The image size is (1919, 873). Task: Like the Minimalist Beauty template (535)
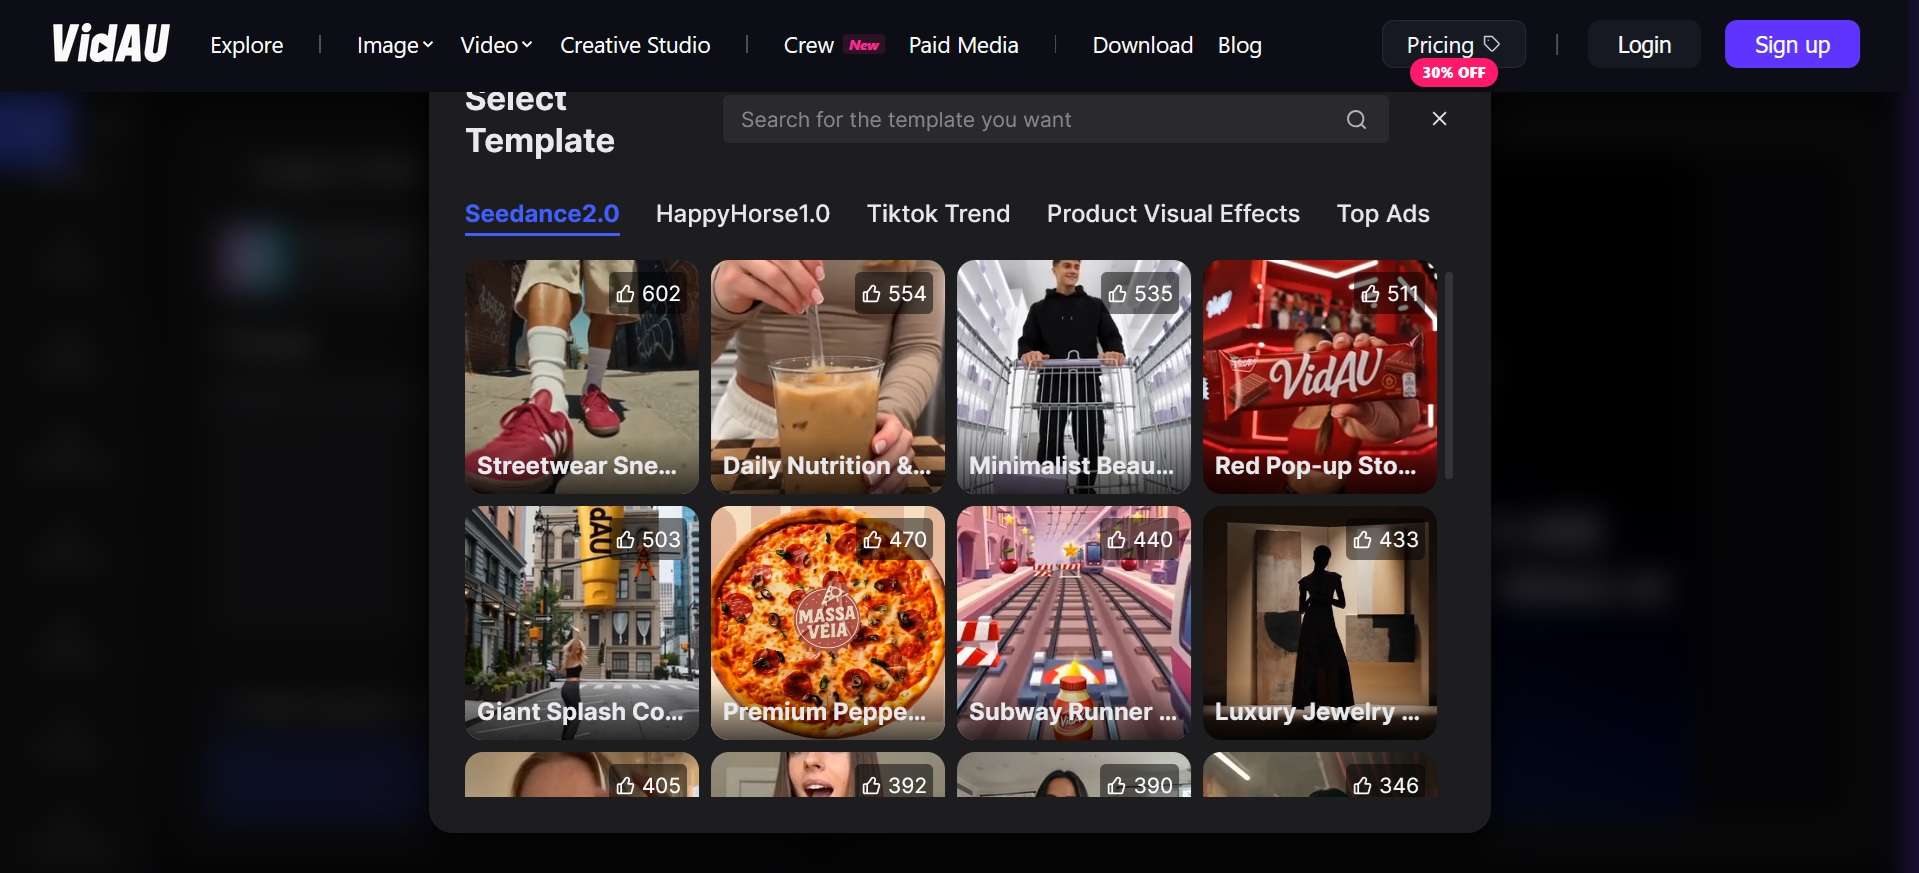1140,293
